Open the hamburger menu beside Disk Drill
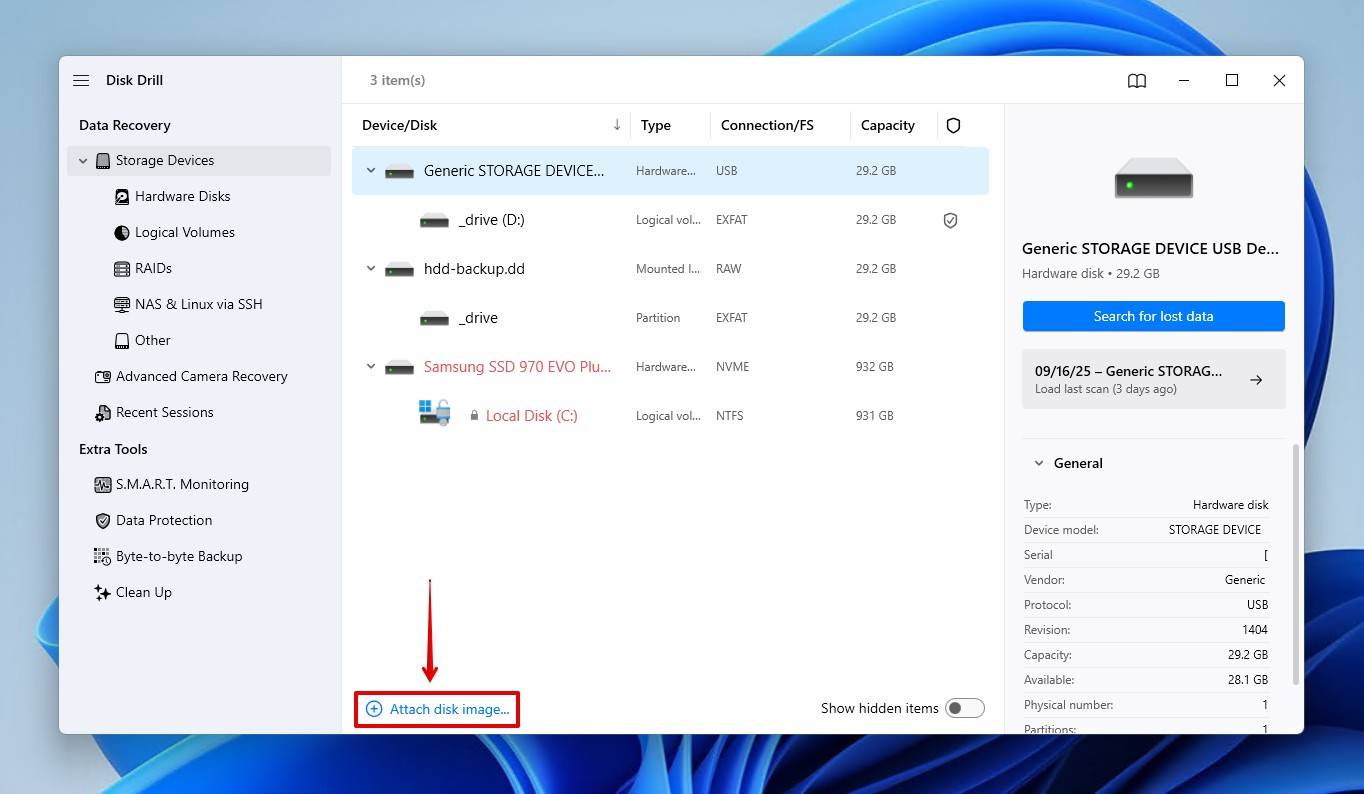The height and width of the screenshot is (794, 1364). [x=81, y=80]
